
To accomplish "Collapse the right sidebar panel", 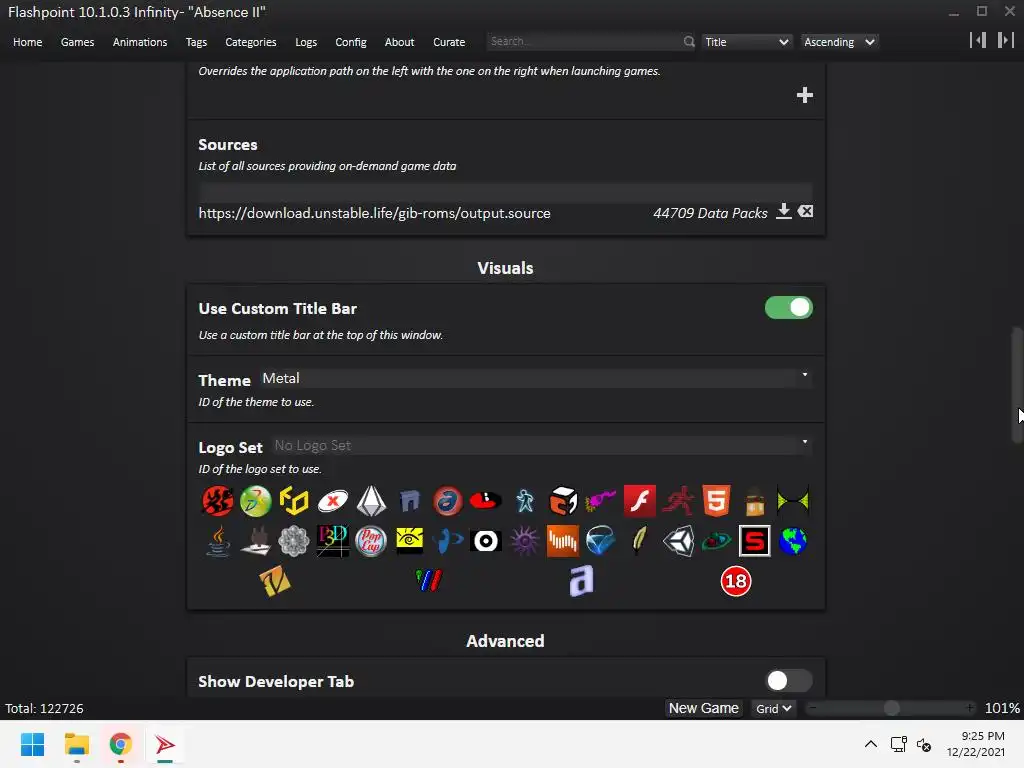I will pyautogui.click(x=1006, y=40).
